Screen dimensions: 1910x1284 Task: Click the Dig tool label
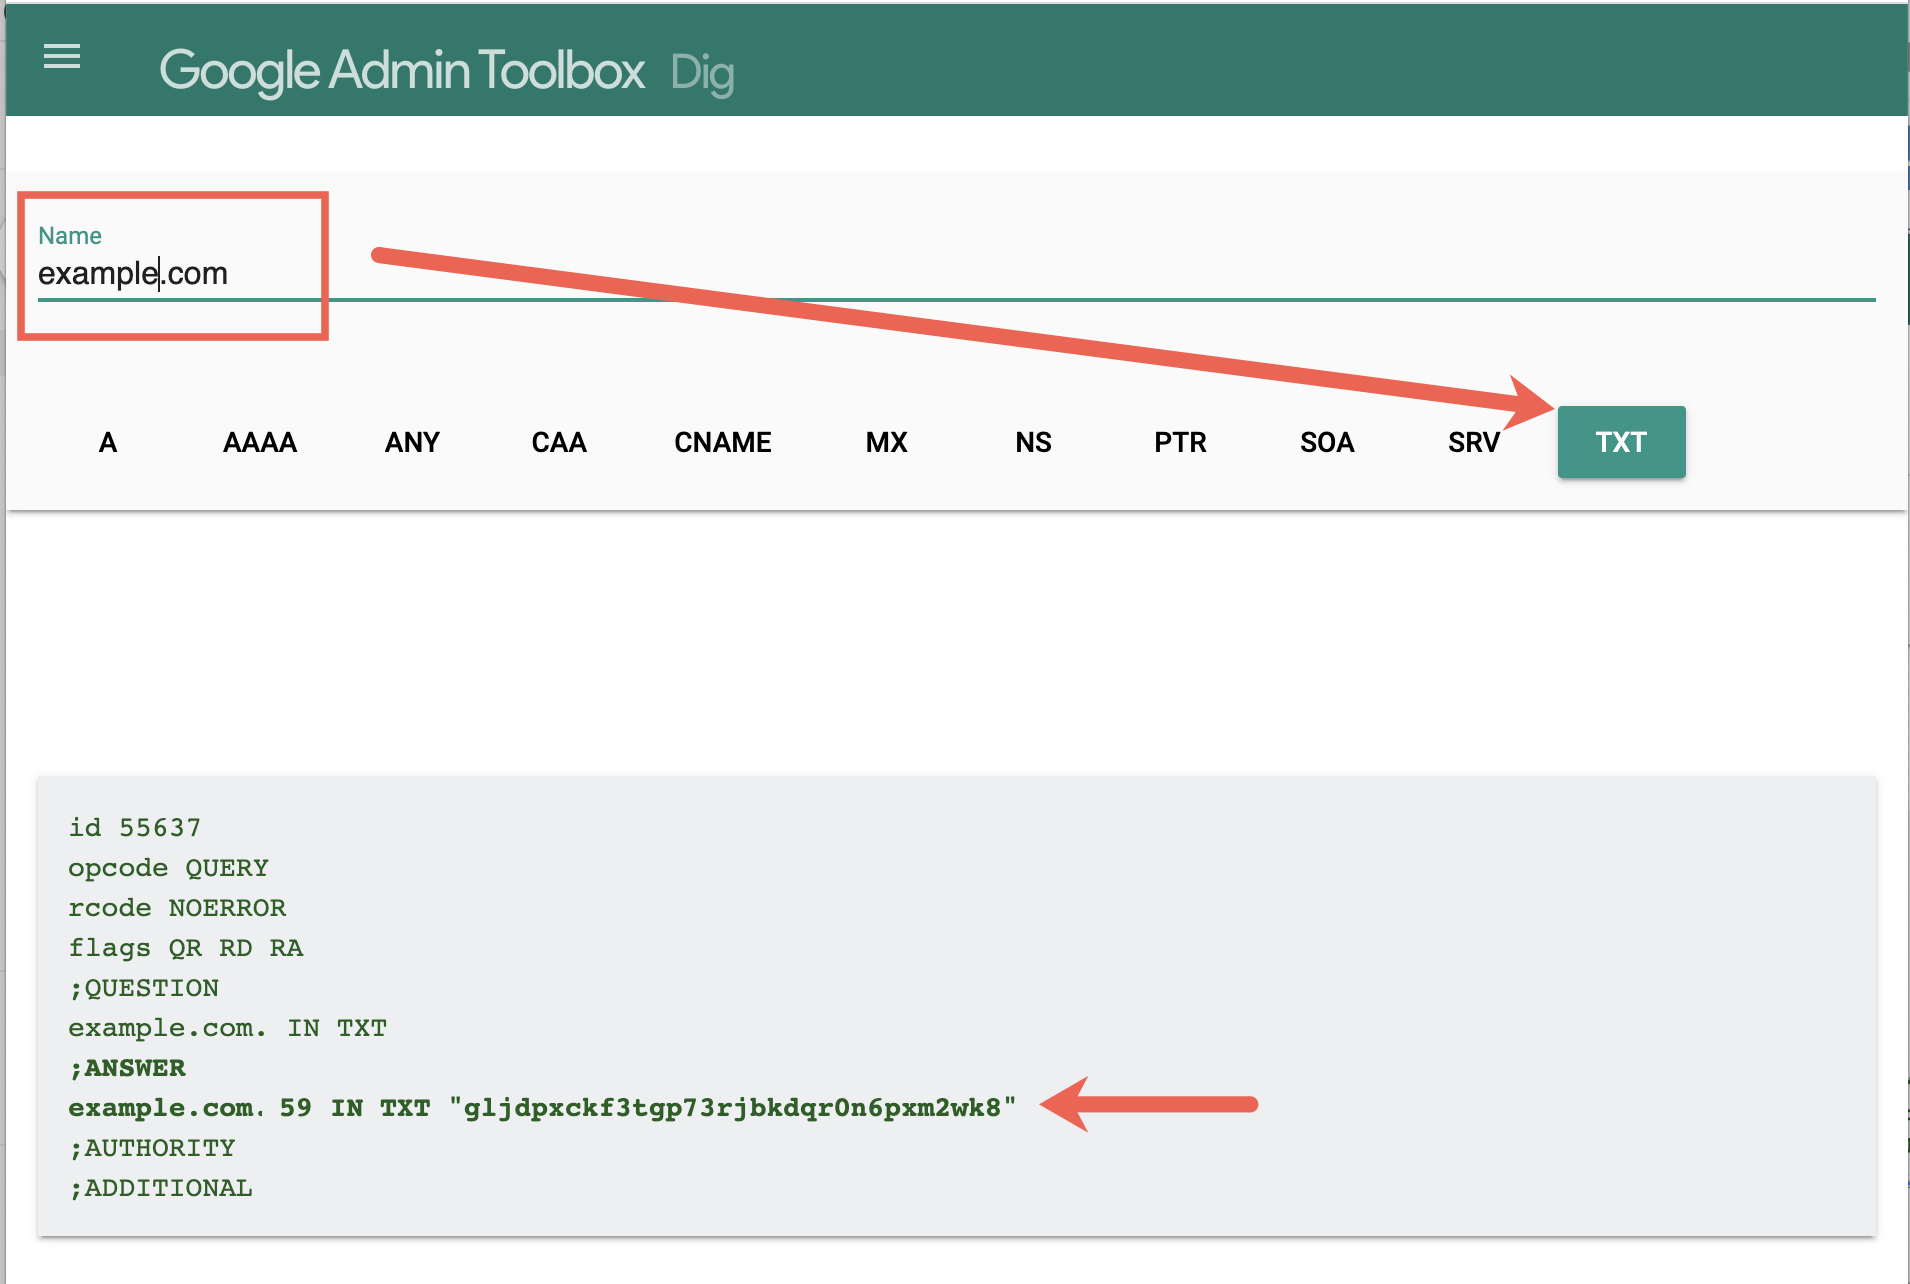[702, 73]
